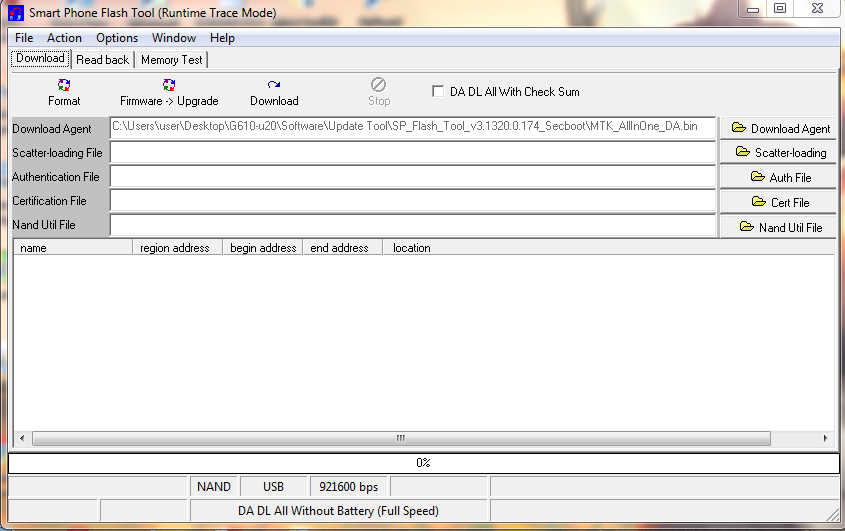Click the Download arrow toolbar icon
Viewport: 845px width, 531px height.
(x=274, y=85)
